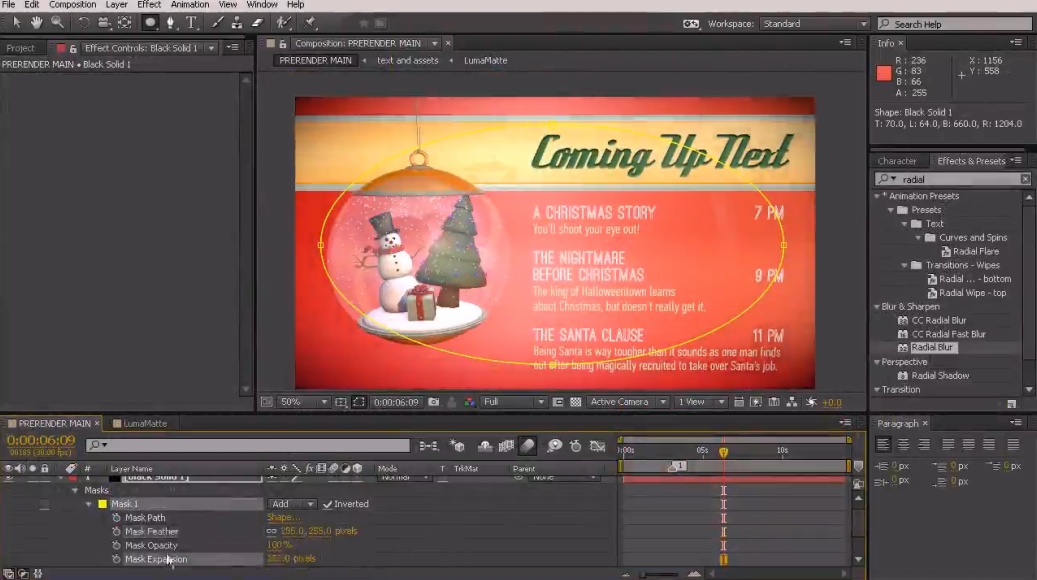Click the Brainstorm icon in timeline

(x=555, y=446)
